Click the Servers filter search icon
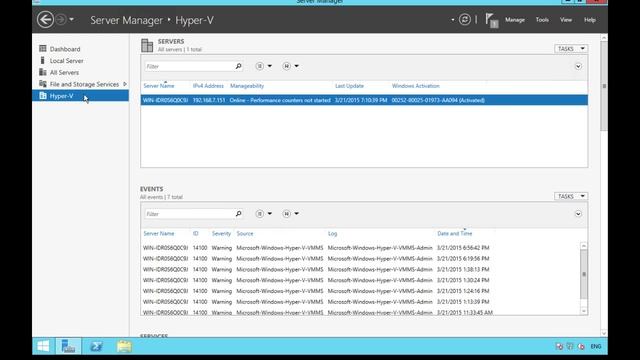640x360 pixels. coord(238,66)
